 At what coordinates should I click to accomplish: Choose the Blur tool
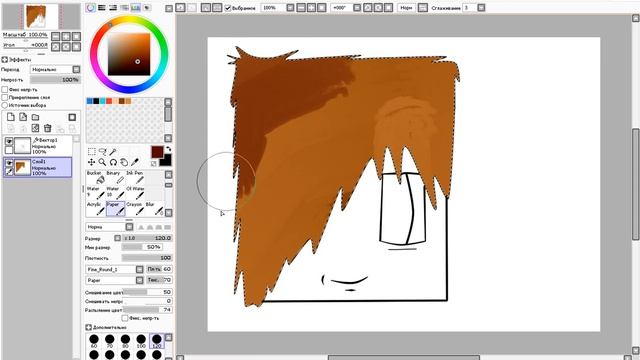pos(155,209)
